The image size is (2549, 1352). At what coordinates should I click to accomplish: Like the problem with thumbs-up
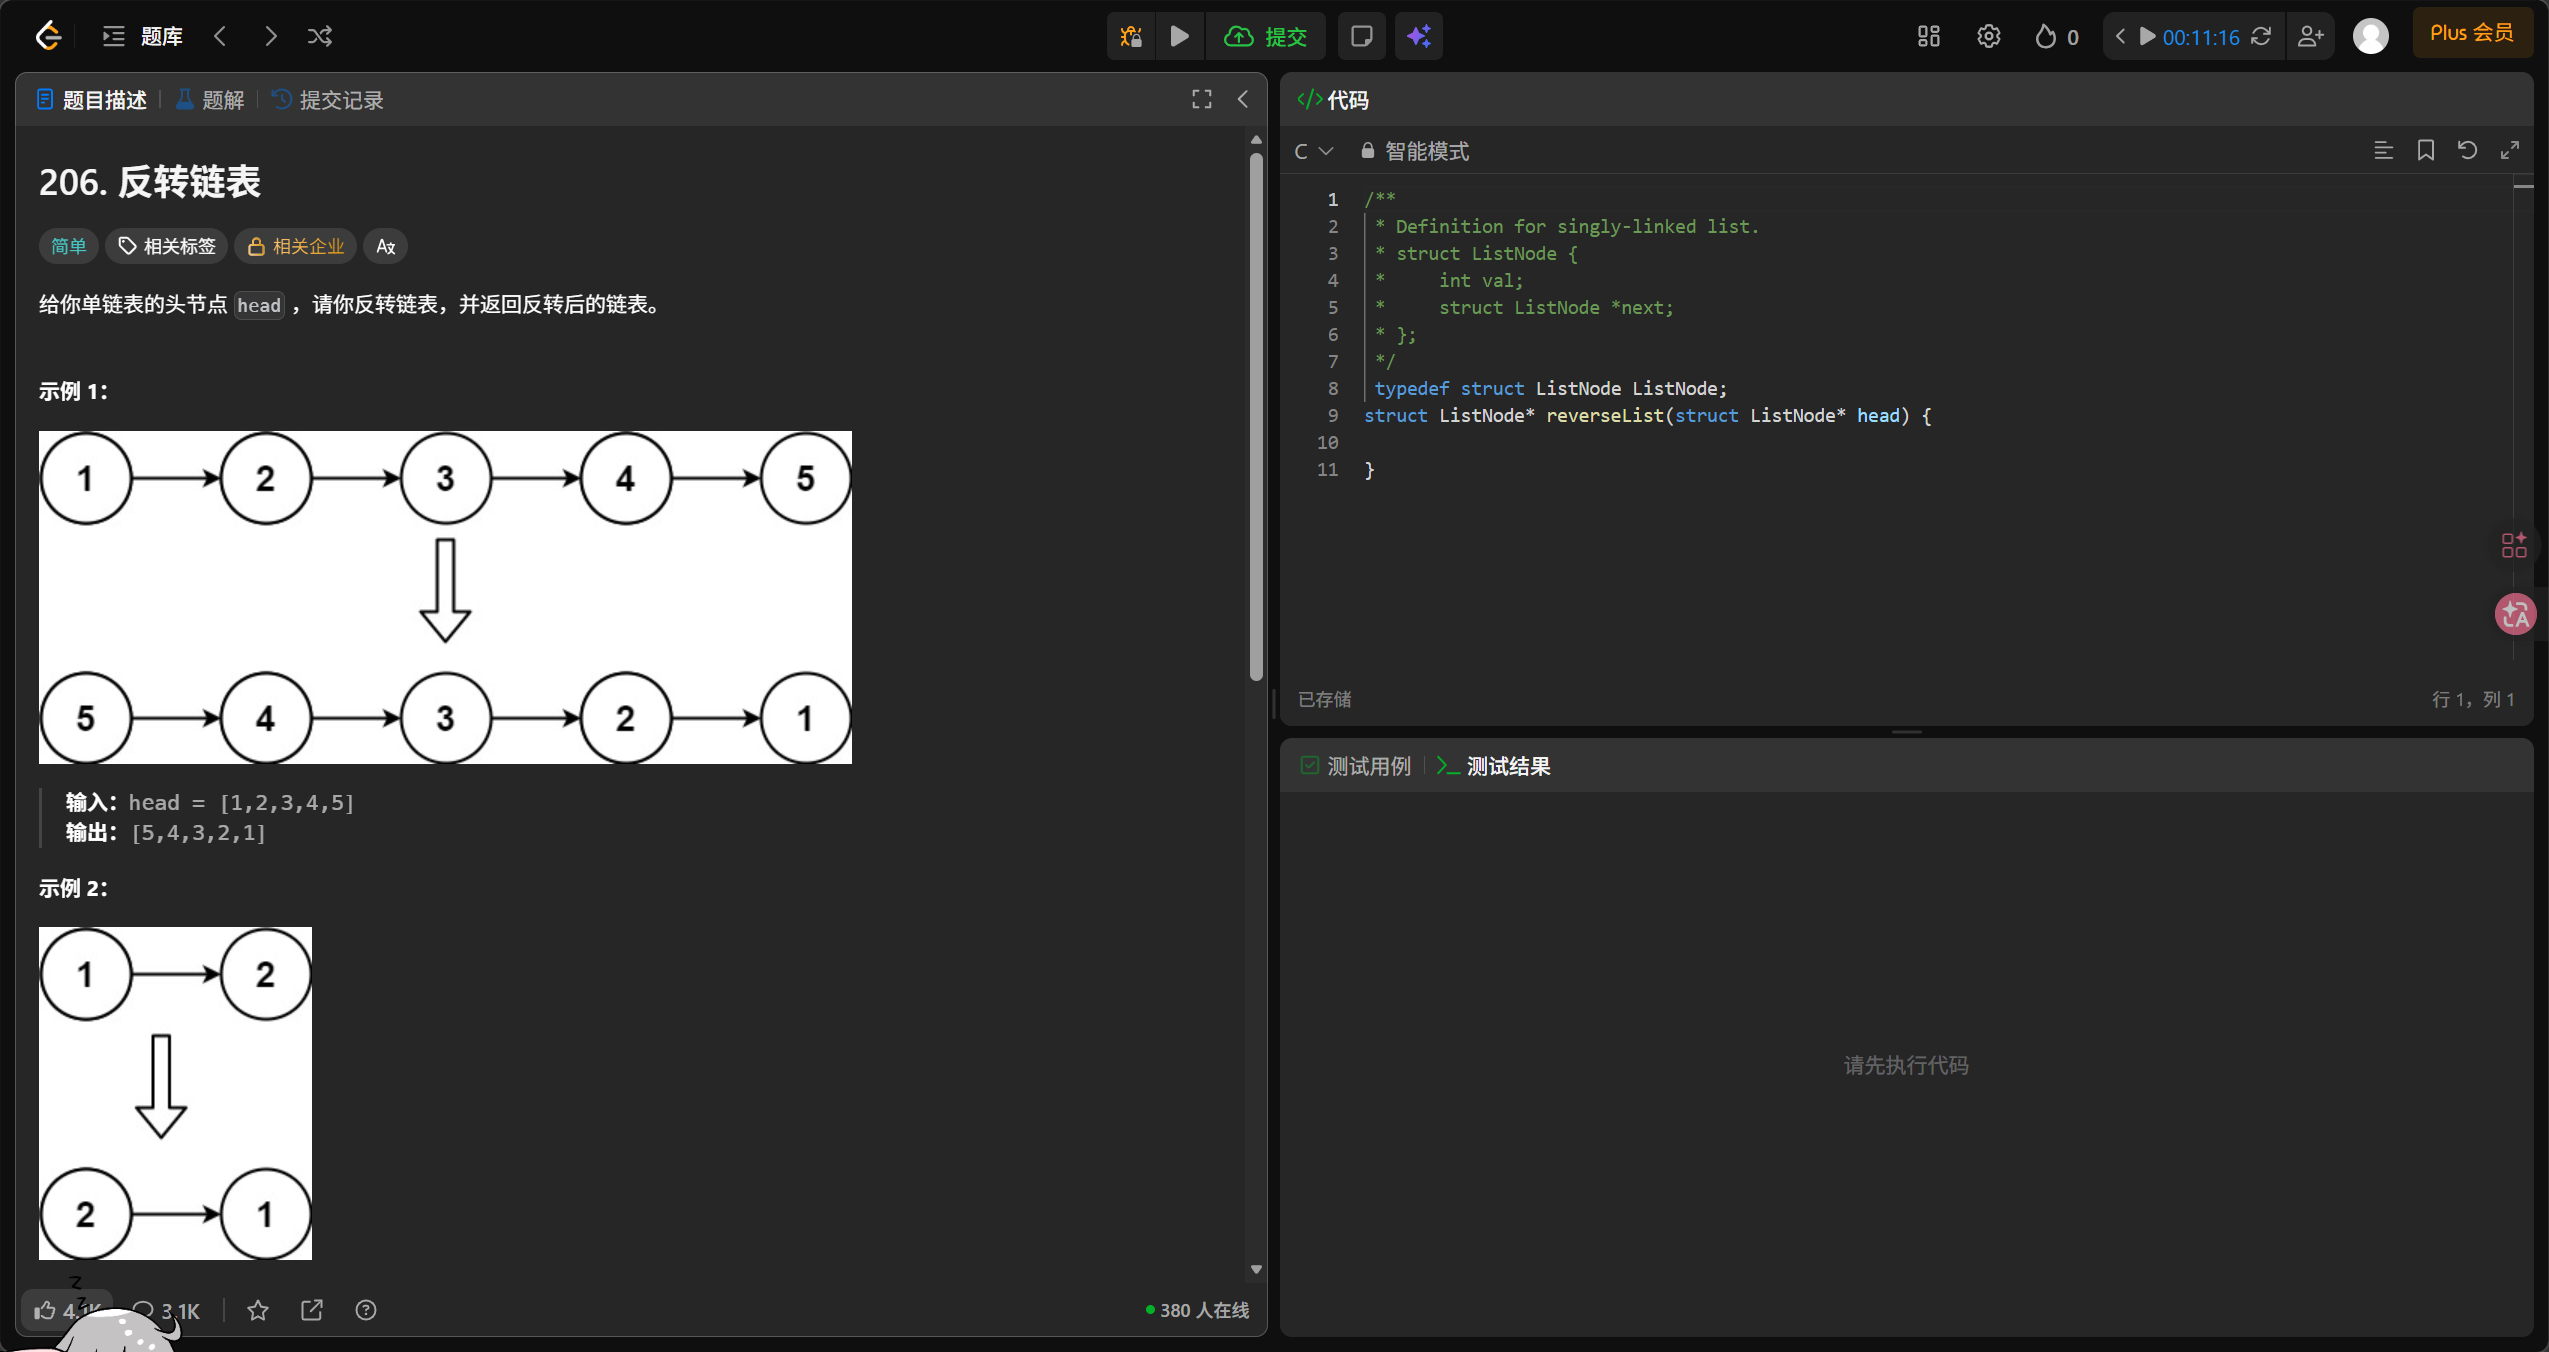pyautogui.click(x=46, y=1310)
